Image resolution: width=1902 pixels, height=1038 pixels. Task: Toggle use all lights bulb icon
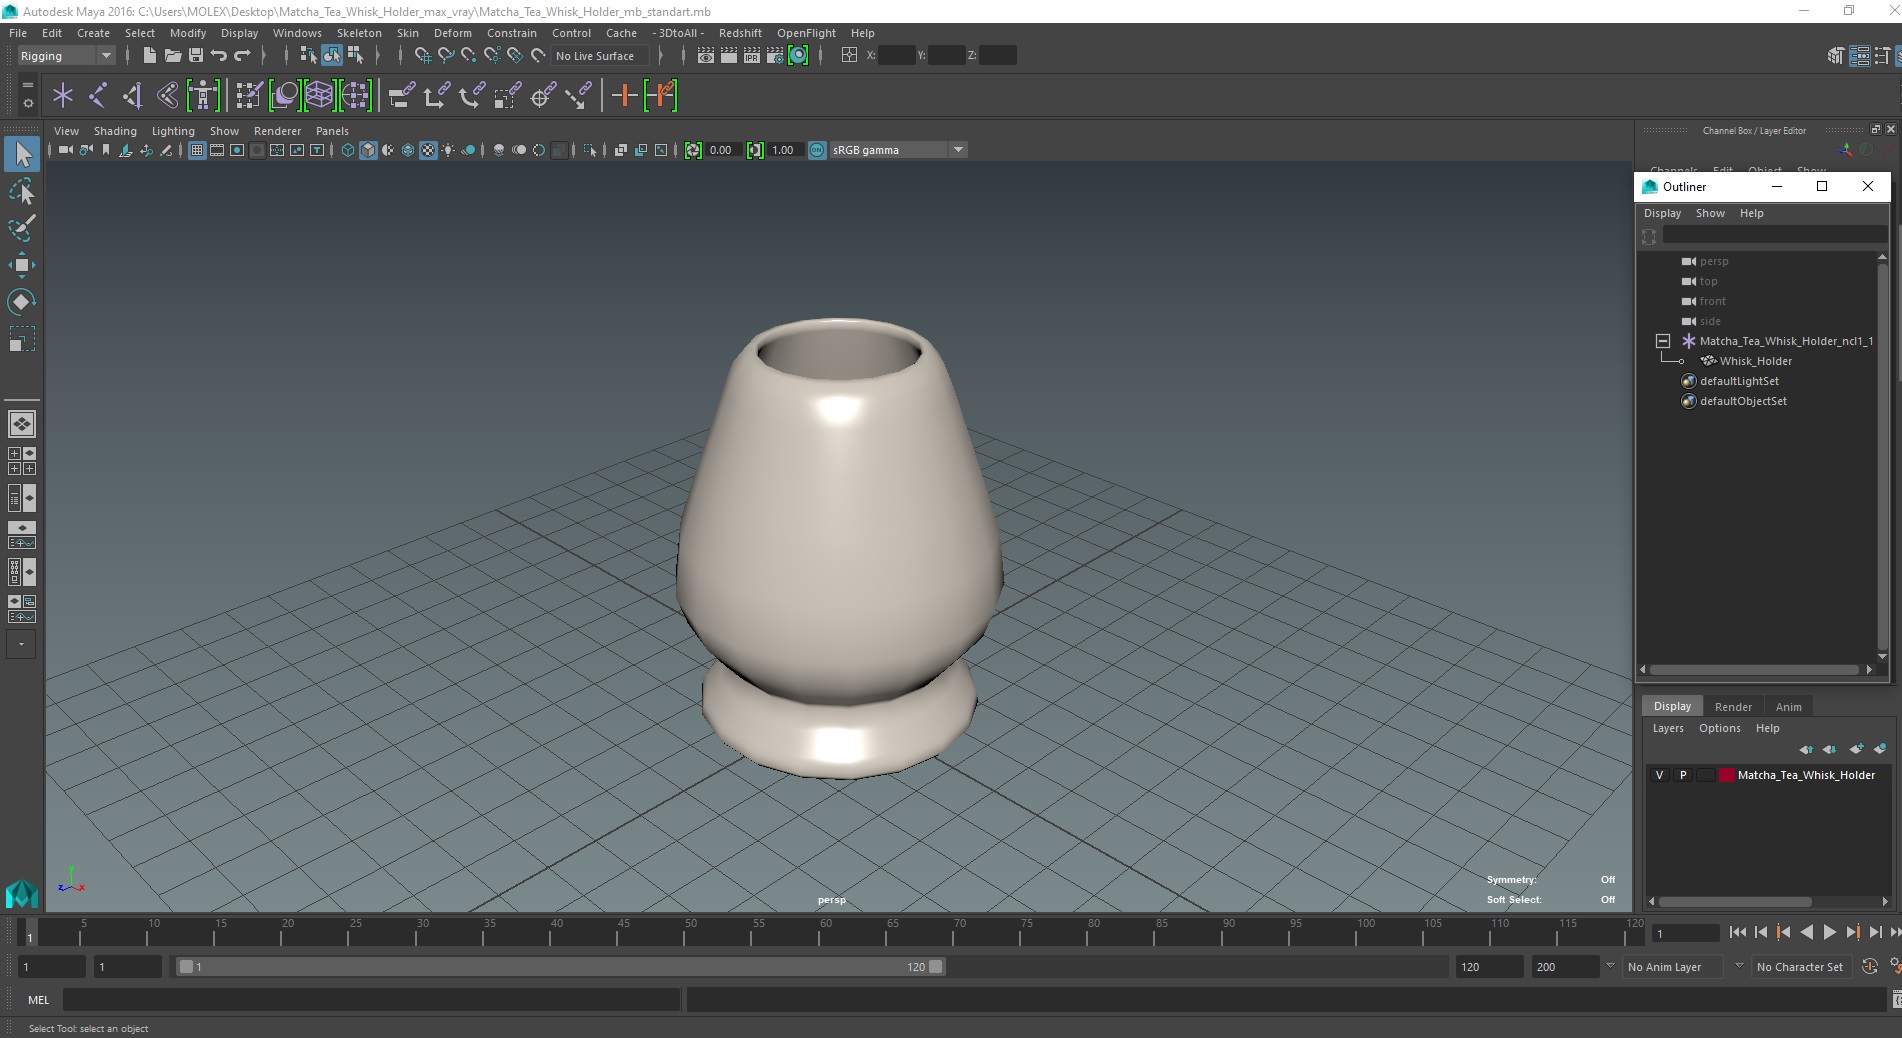tap(448, 150)
